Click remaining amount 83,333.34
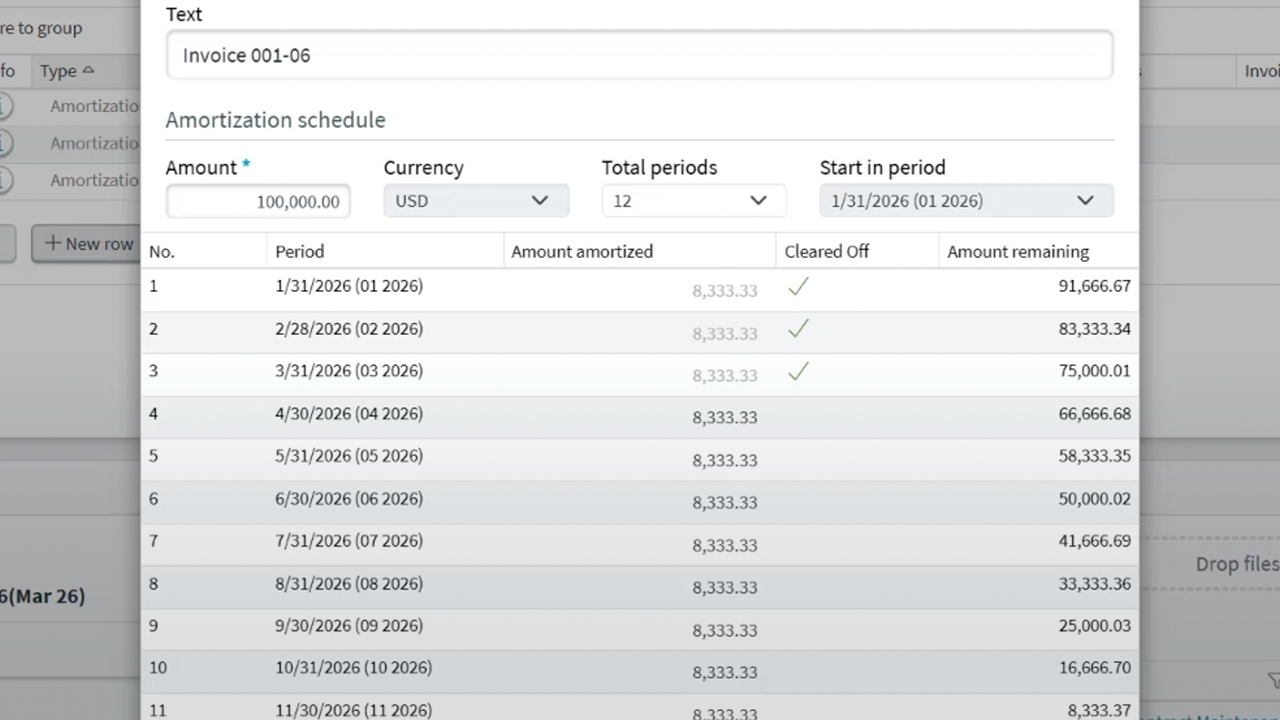 [1095, 329]
